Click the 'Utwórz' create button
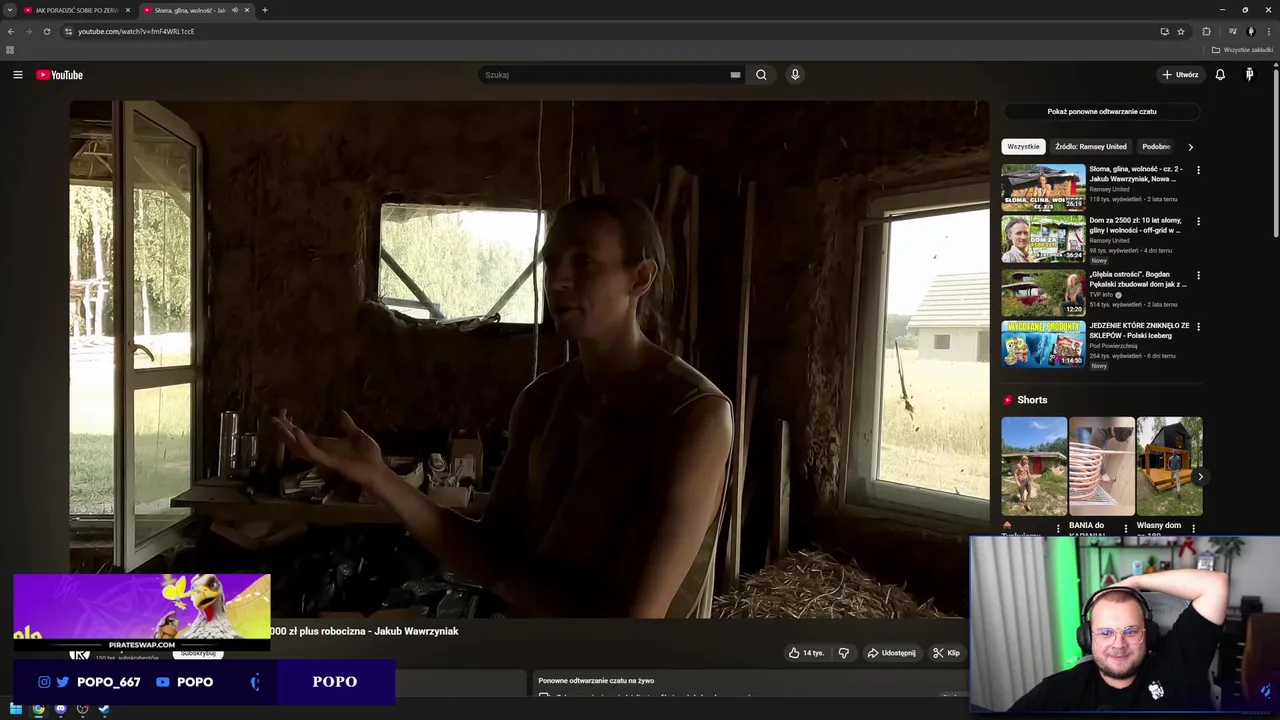The width and height of the screenshot is (1280, 720). point(1180,75)
